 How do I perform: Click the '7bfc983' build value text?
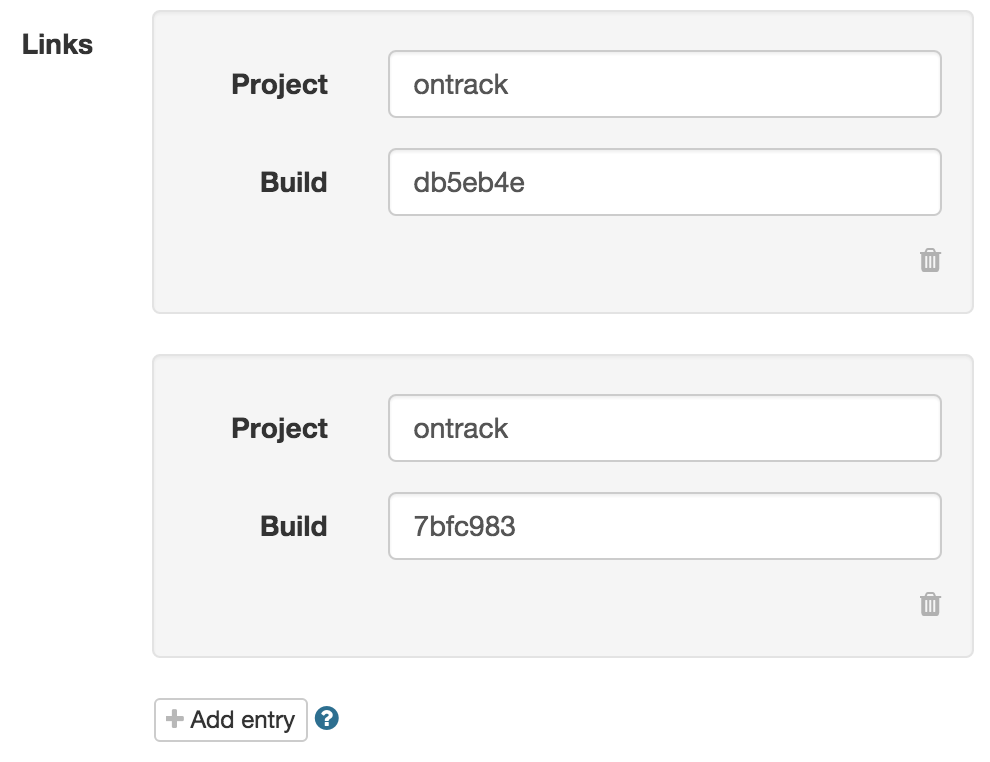465,527
